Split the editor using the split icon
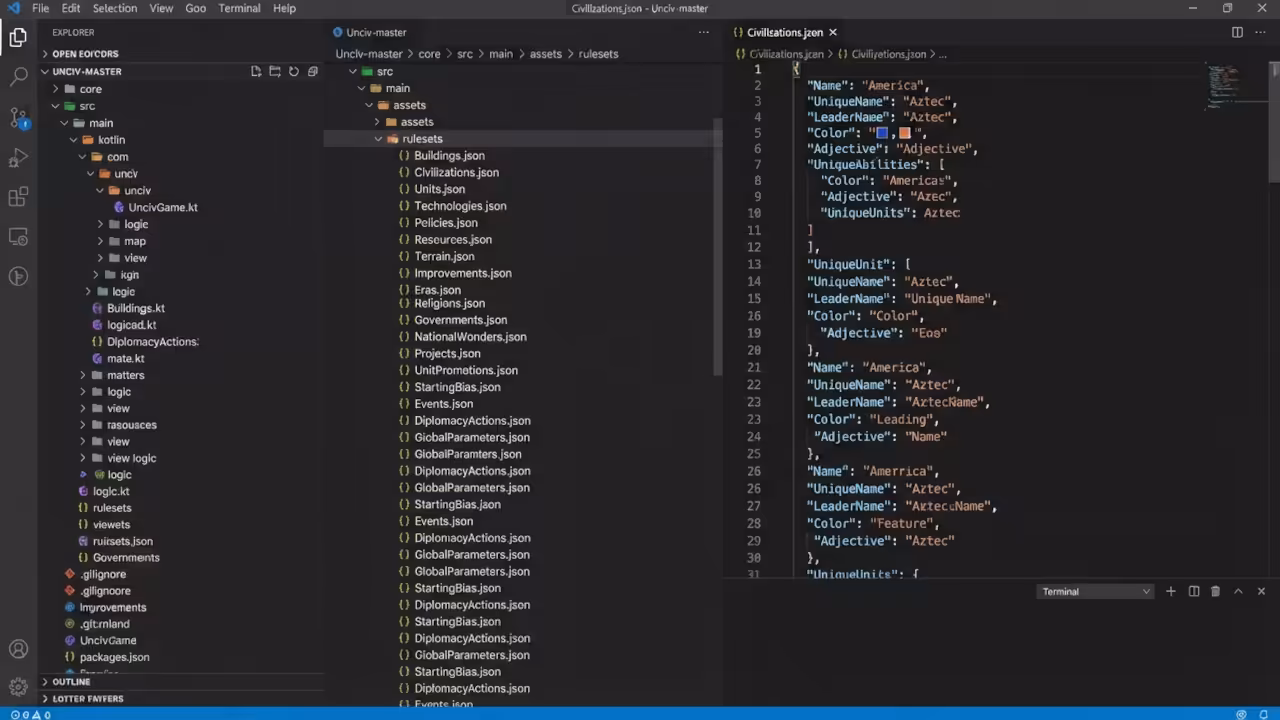The image size is (1280, 720). [x=1237, y=32]
